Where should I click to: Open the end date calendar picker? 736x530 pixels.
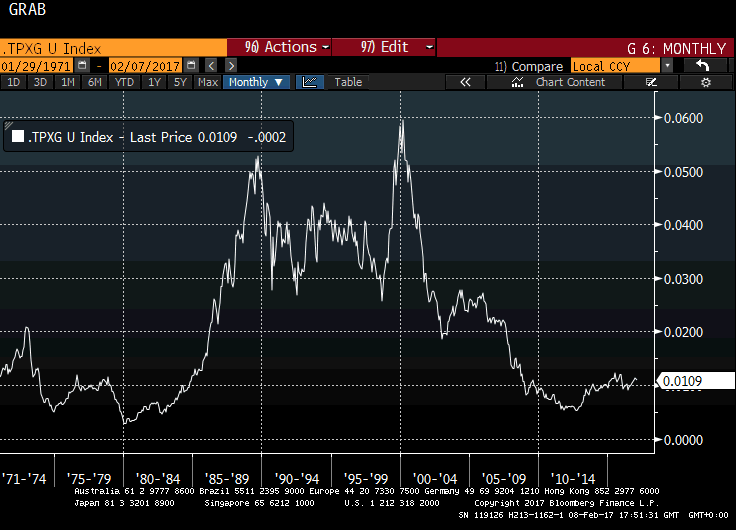(x=191, y=65)
